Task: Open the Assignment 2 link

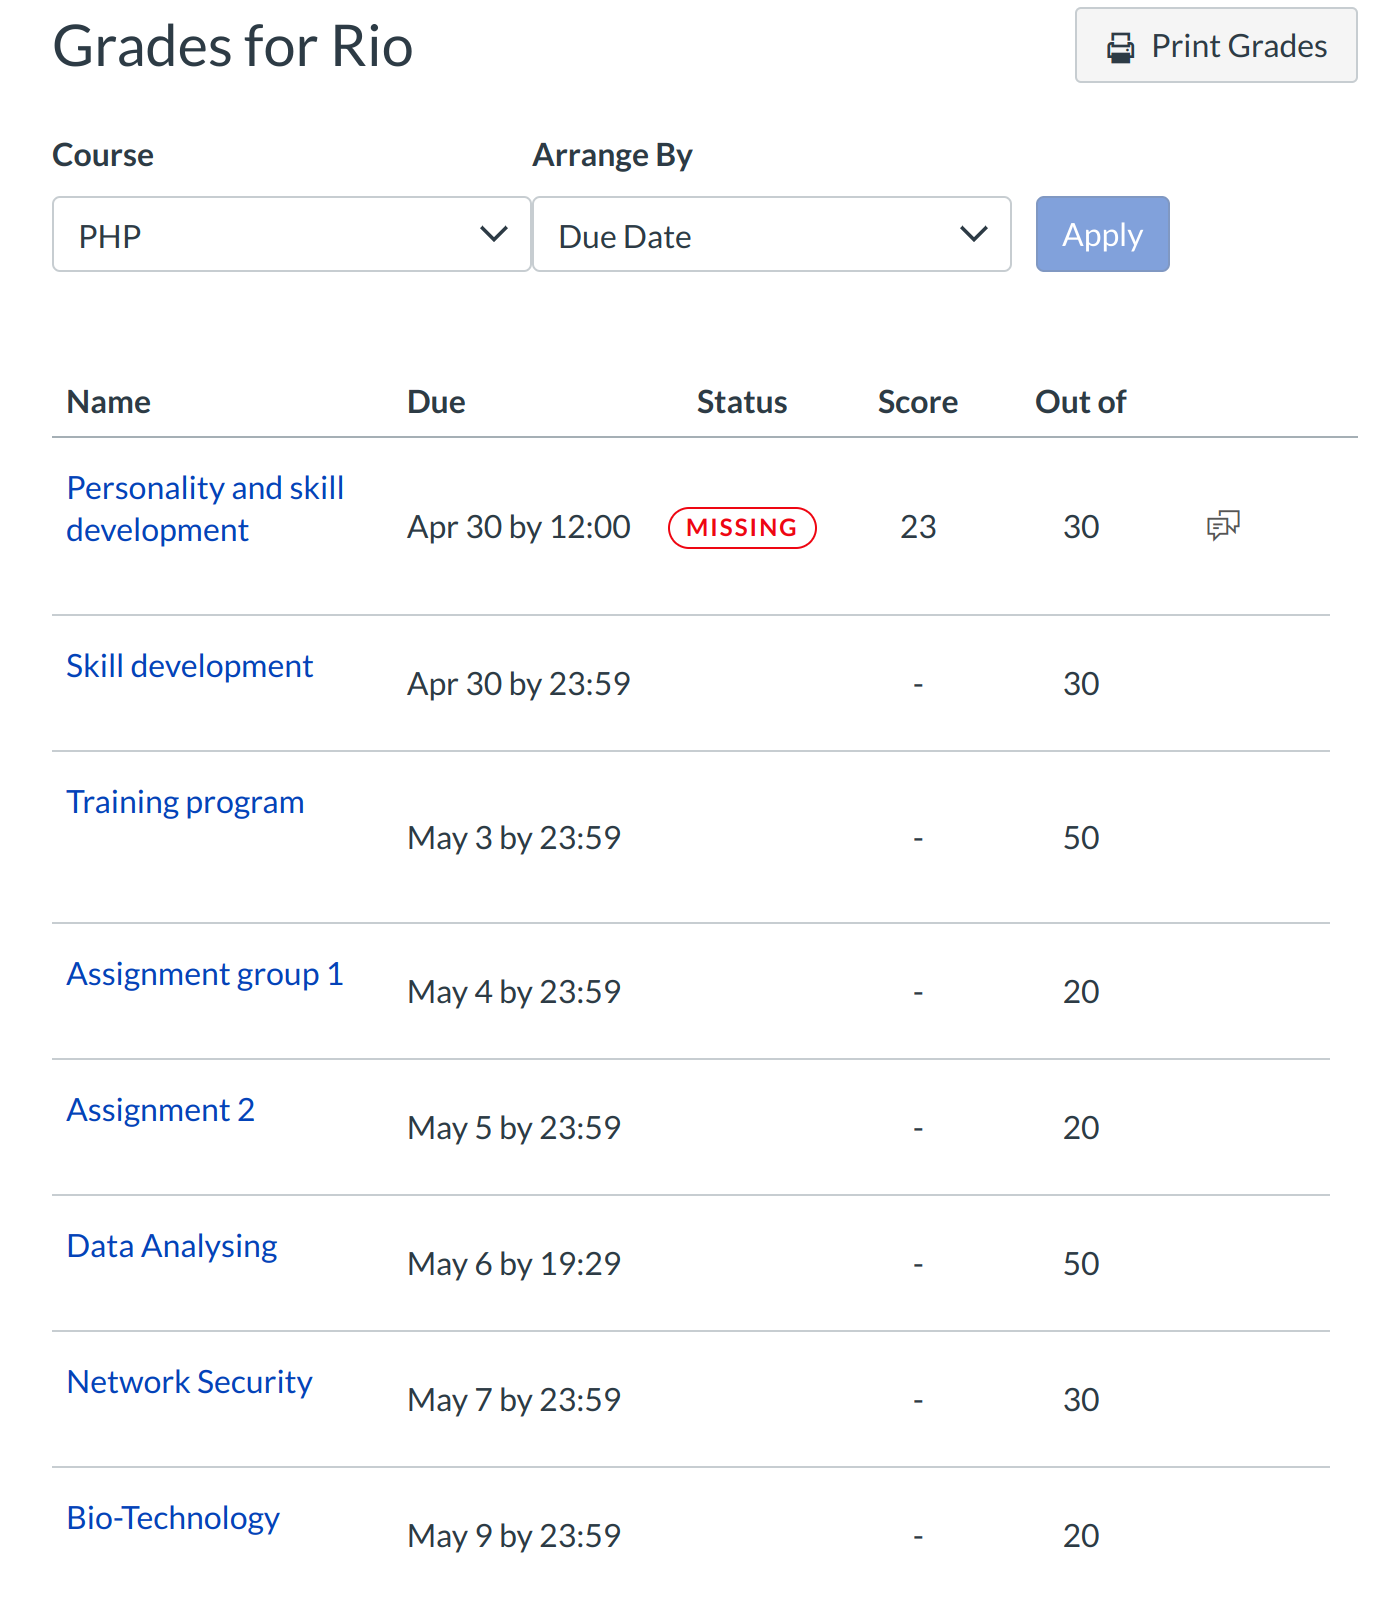Action: [x=161, y=1110]
